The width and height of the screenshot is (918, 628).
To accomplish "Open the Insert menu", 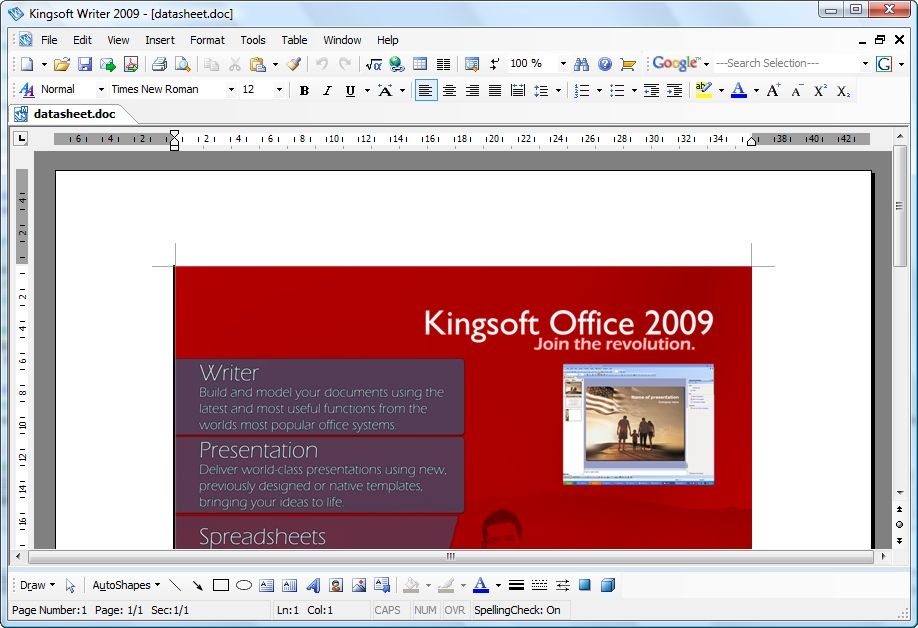I will point(160,40).
